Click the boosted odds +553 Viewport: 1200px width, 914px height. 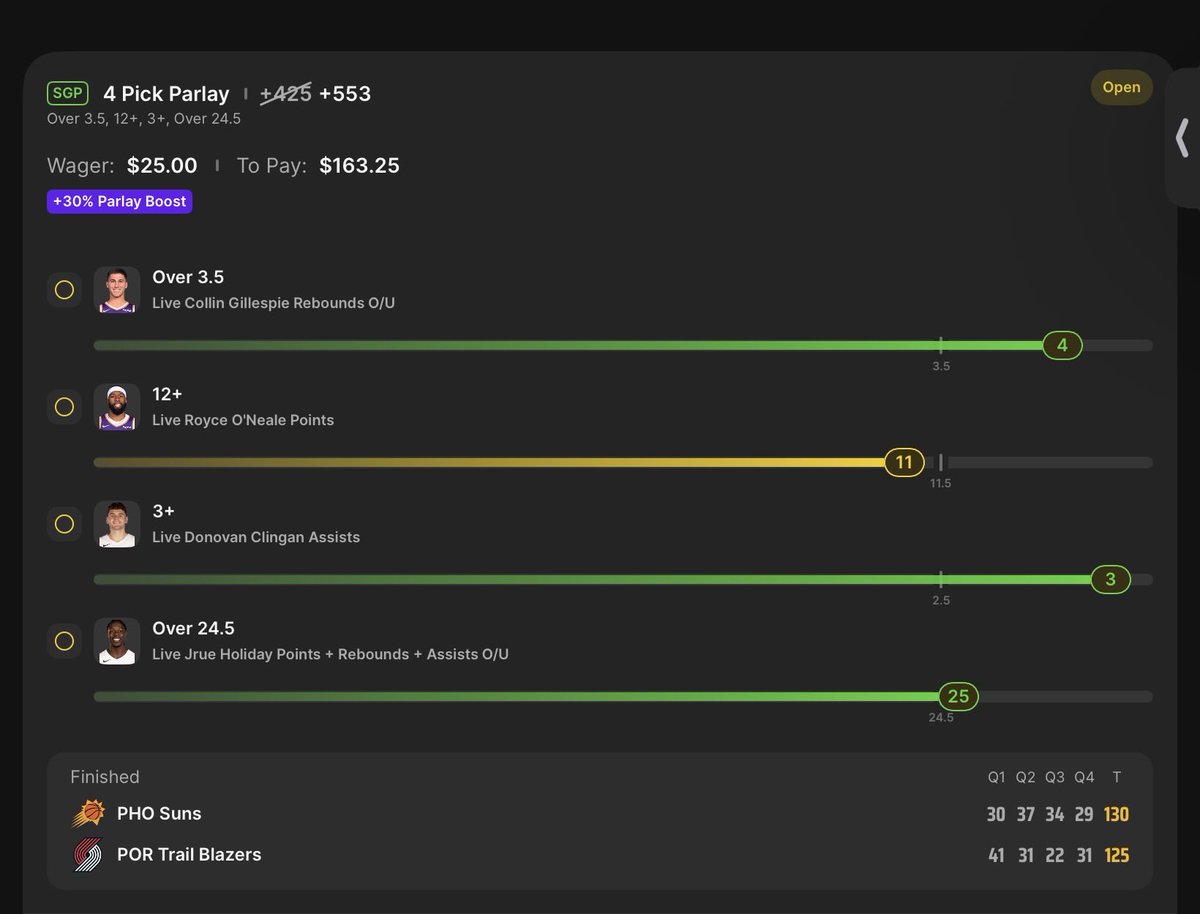[345, 94]
